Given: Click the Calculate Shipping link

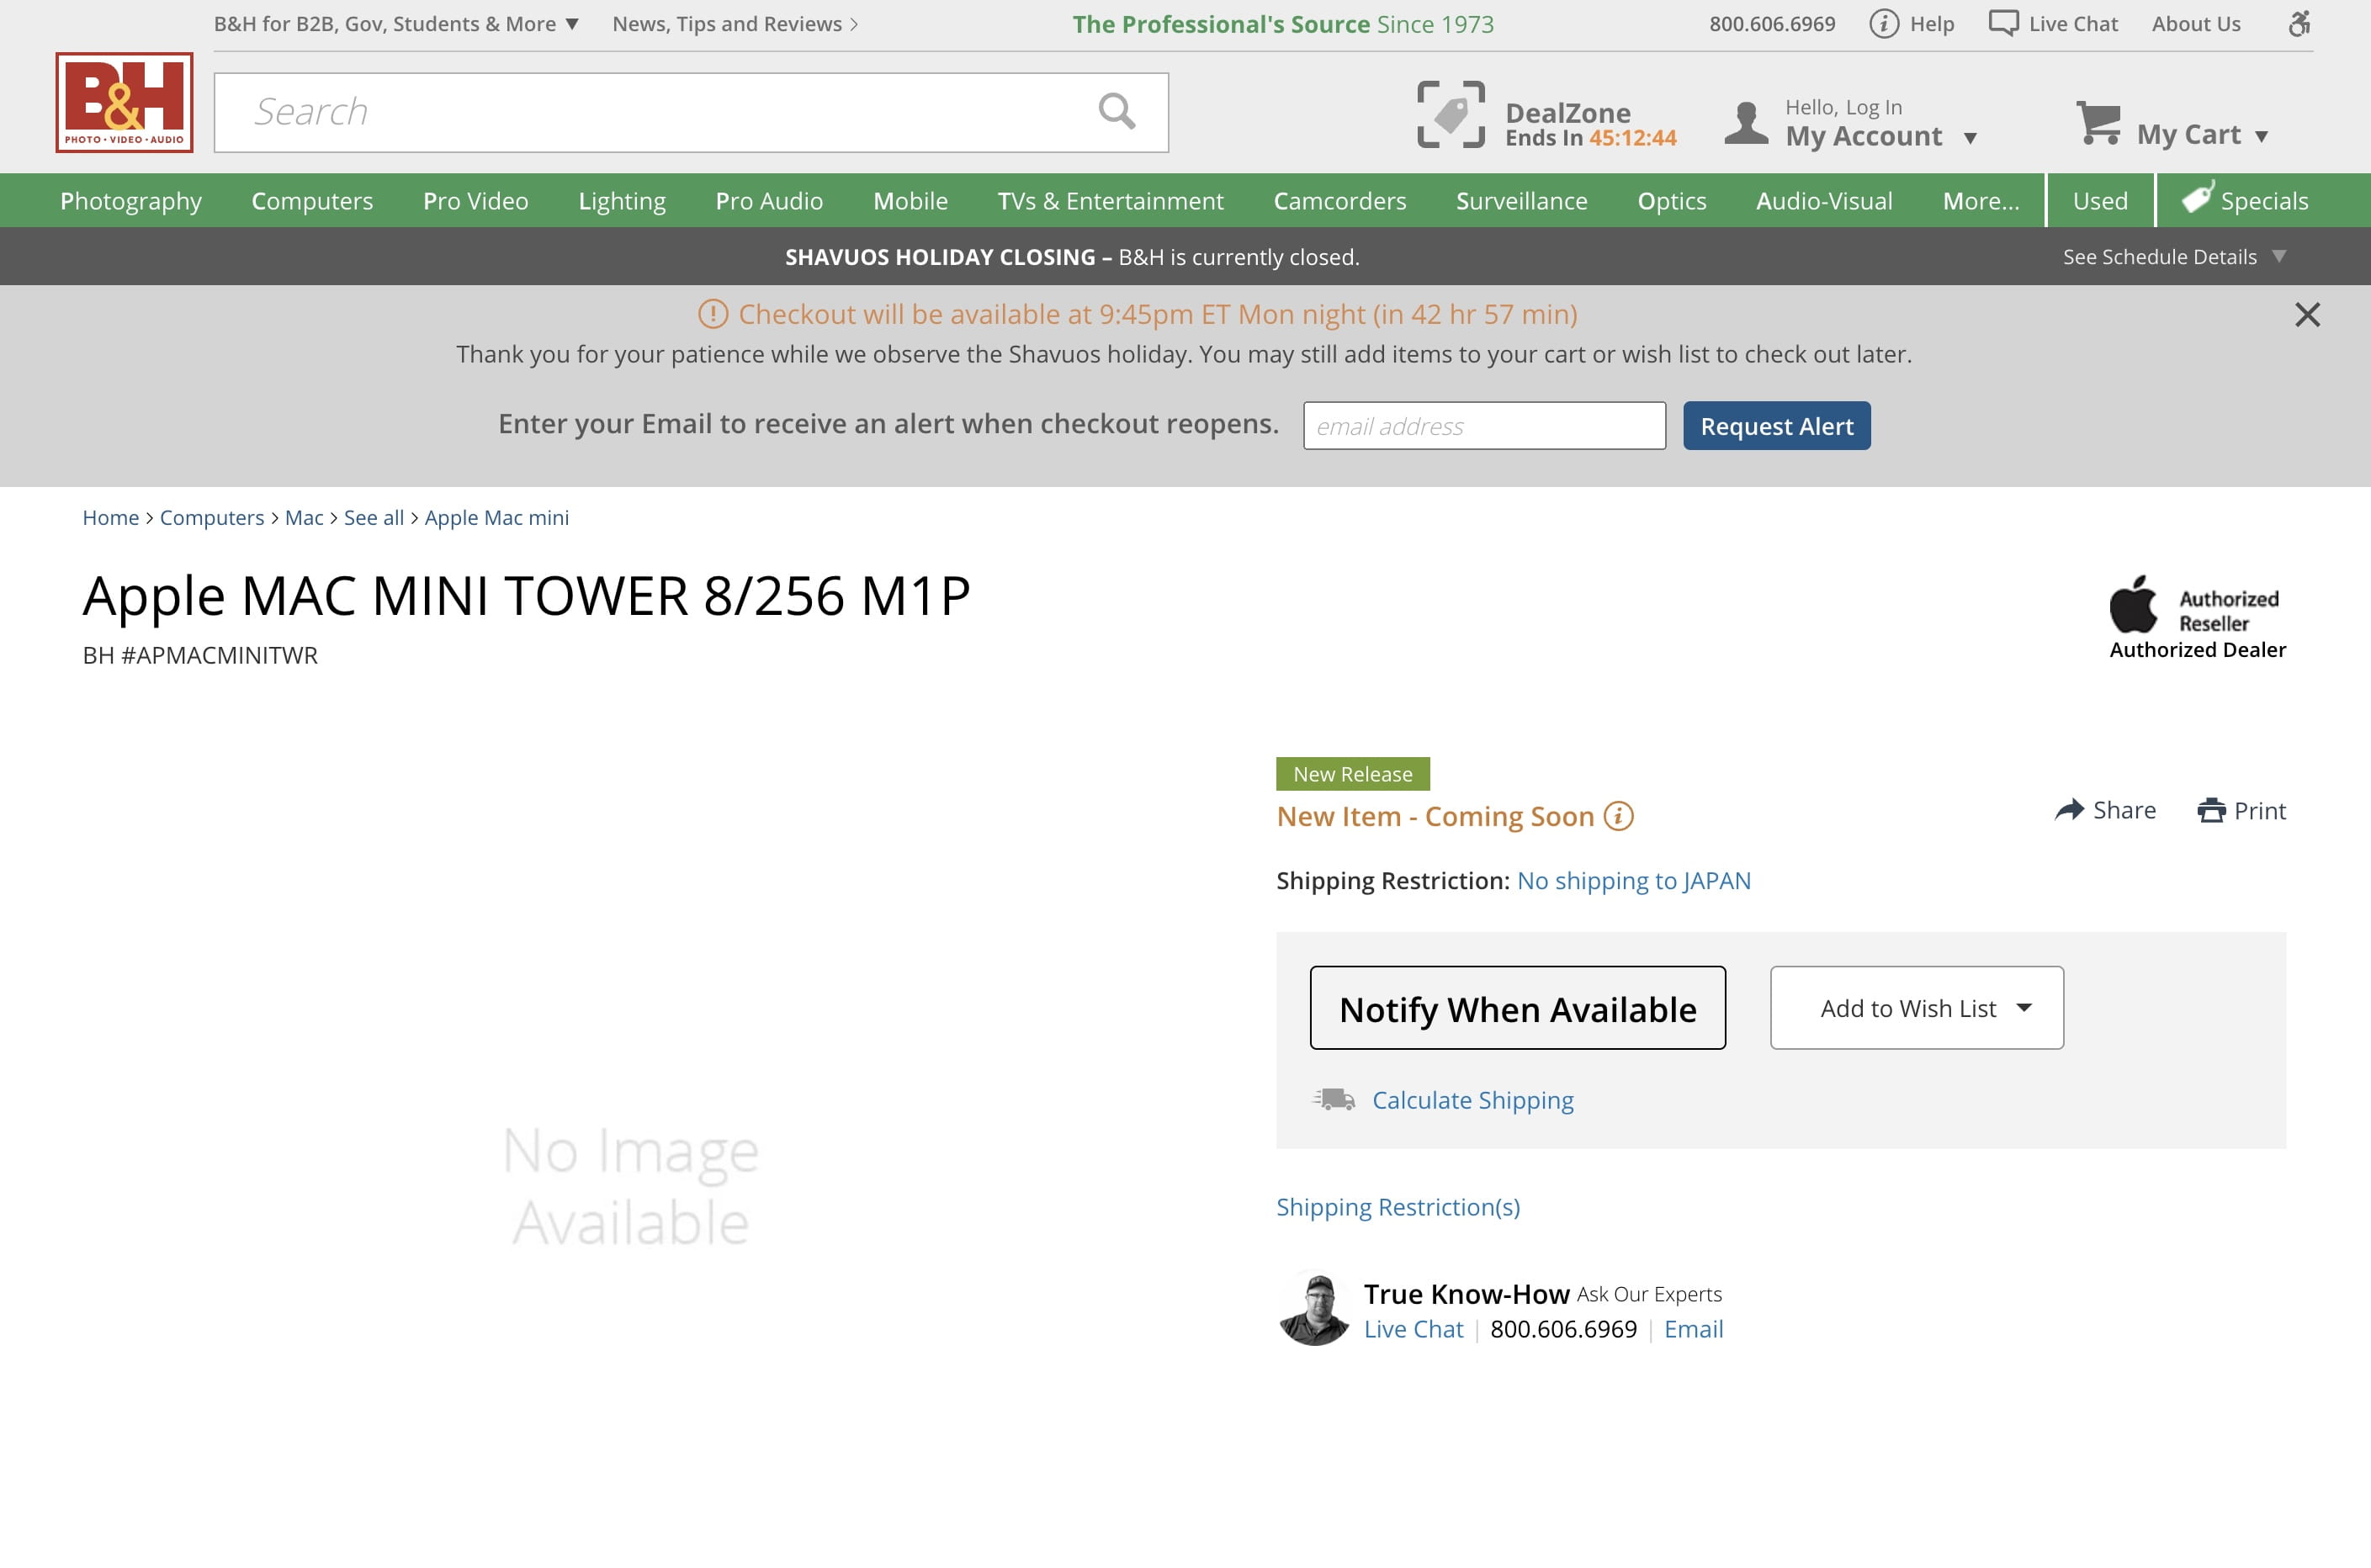Looking at the screenshot, I should coord(1472,1100).
